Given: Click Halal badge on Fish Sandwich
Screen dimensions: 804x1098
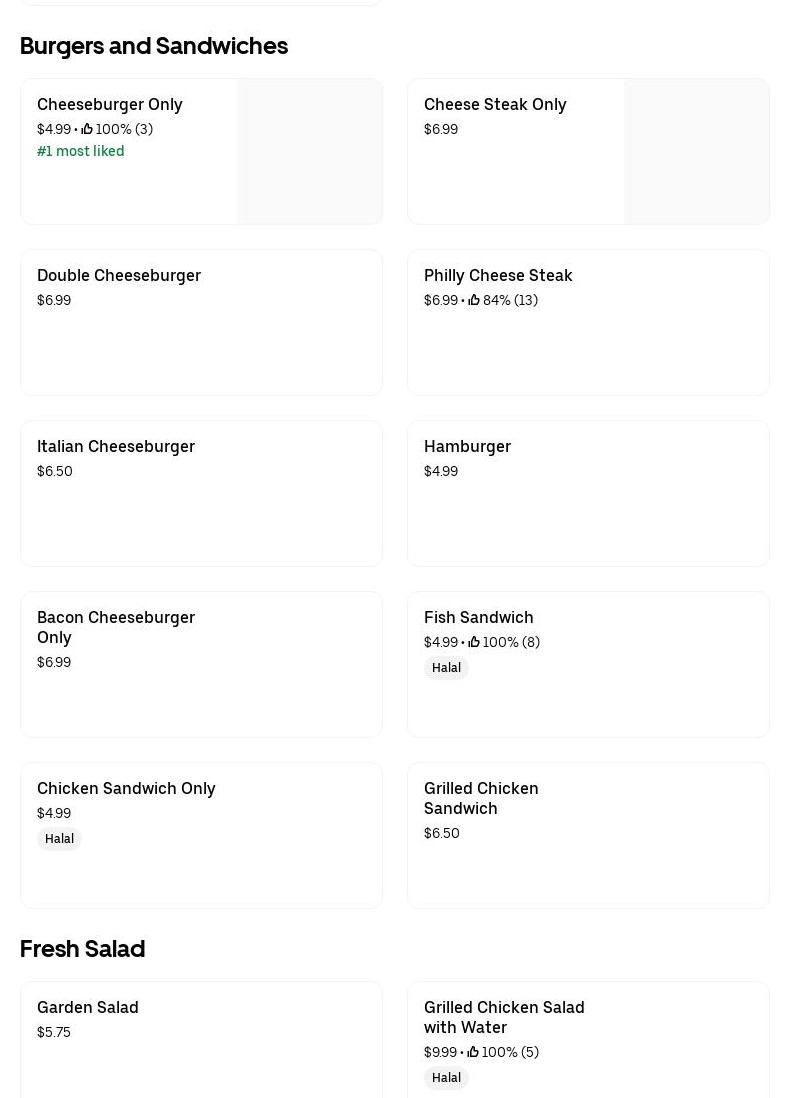Looking at the screenshot, I should 446,668.
